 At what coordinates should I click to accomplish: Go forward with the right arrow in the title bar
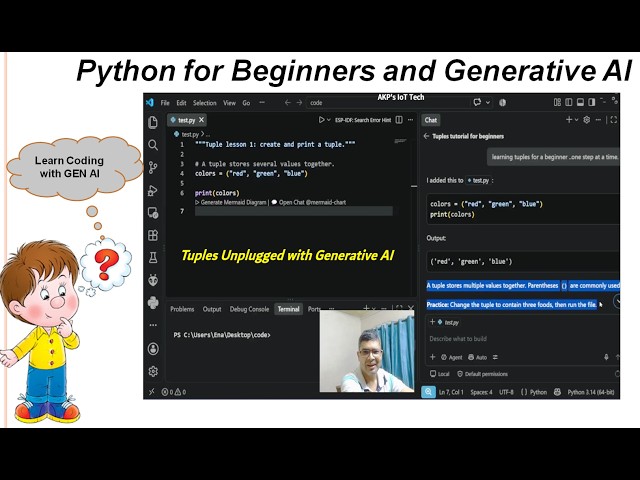299,103
